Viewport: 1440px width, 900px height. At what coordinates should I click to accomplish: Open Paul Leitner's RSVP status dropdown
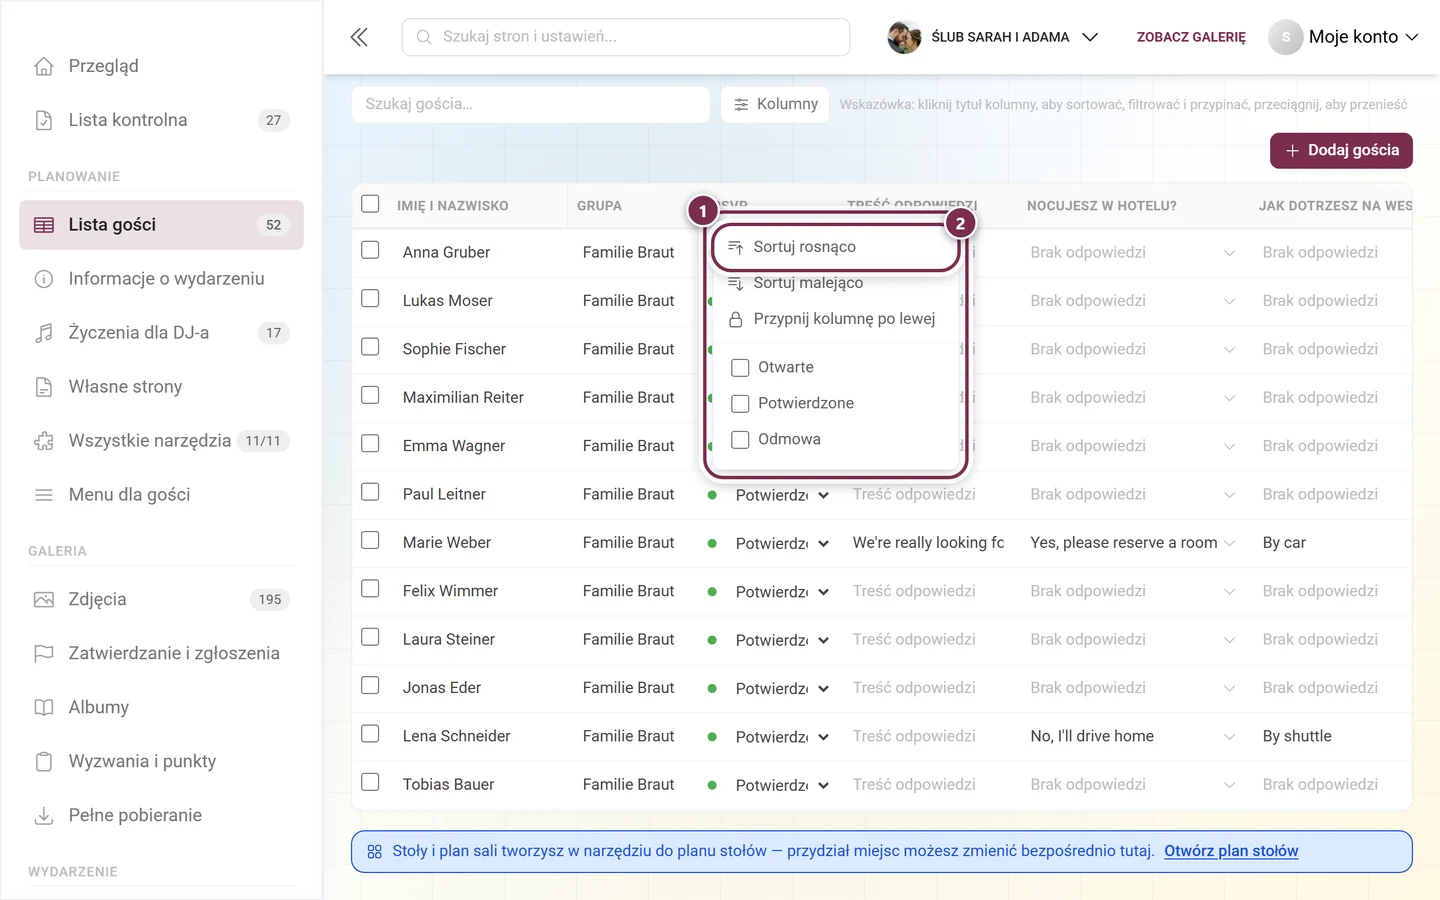pyautogui.click(x=782, y=495)
